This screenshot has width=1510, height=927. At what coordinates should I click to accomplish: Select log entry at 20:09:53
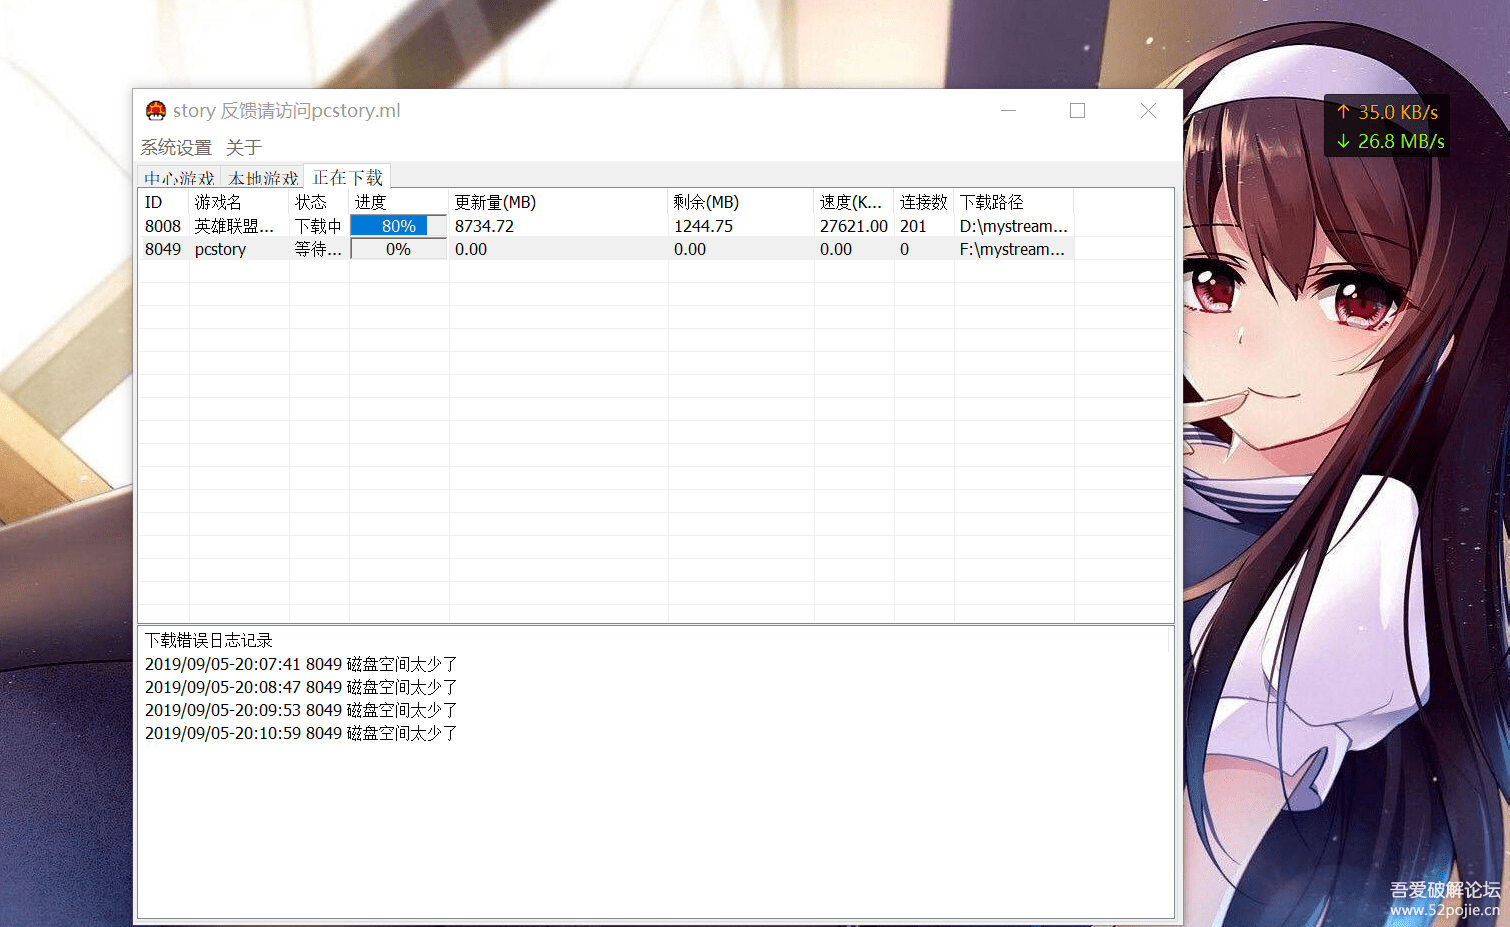click(301, 710)
